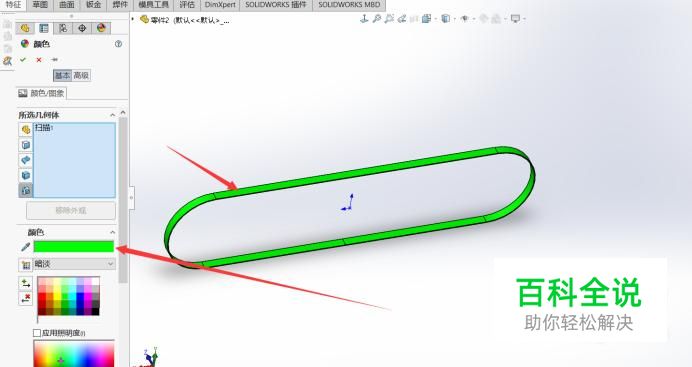Add selected color to swatch
Image resolution: width=692 pixels, height=367 pixels.
click(x=26, y=283)
